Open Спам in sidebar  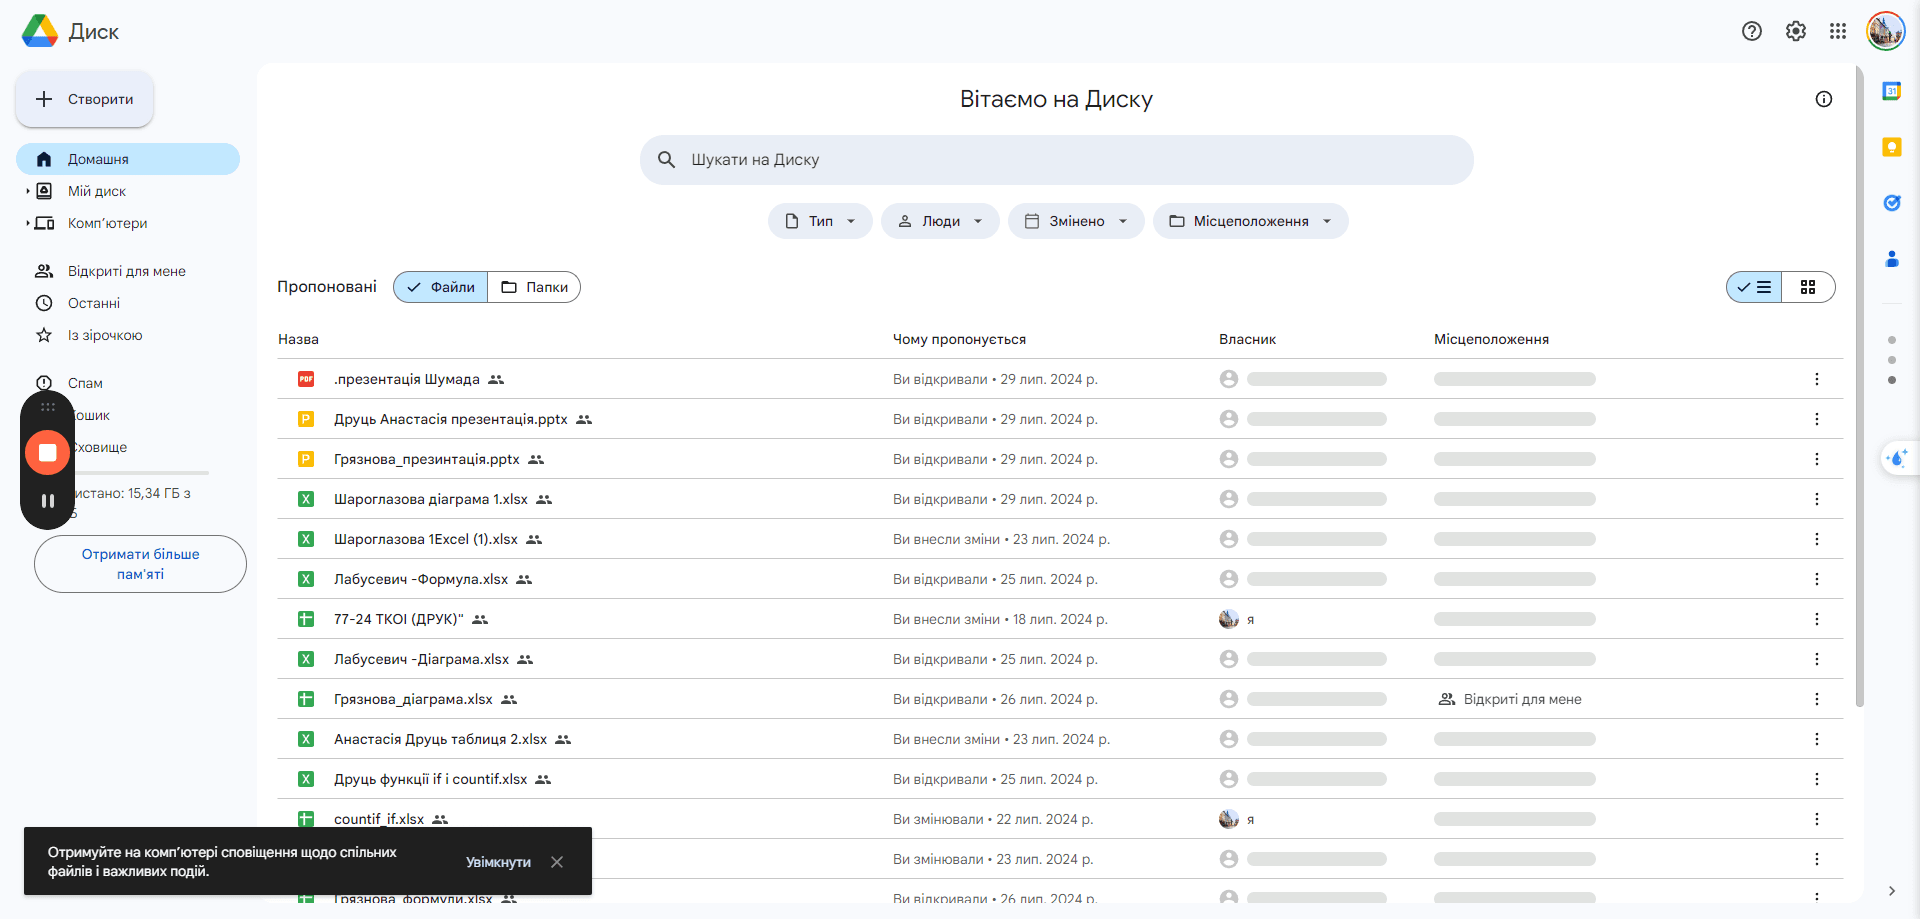(128, 383)
